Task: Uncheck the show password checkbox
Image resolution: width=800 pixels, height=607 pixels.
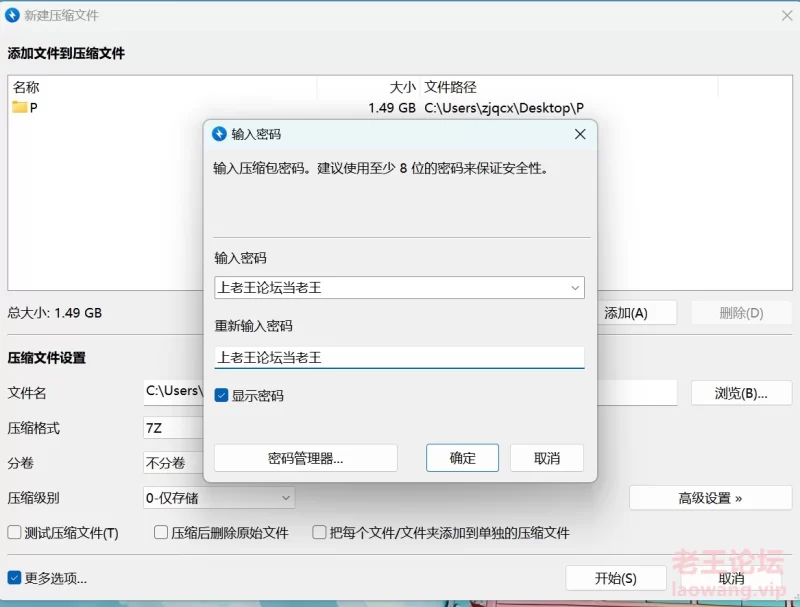Action: [222, 396]
